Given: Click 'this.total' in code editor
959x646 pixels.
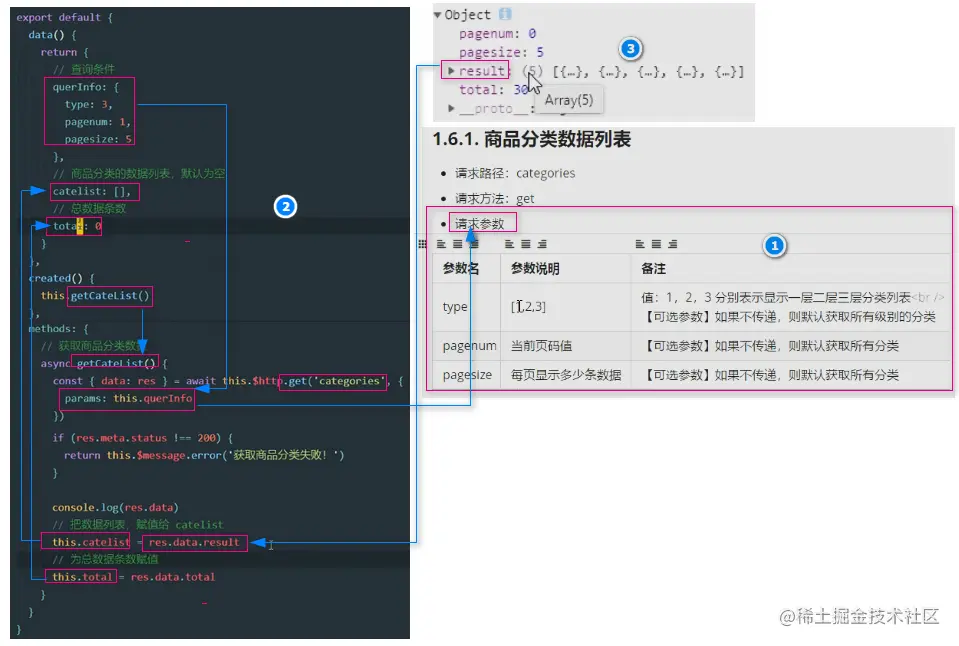Looking at the screenshot, I should click(x=82, y=577).
